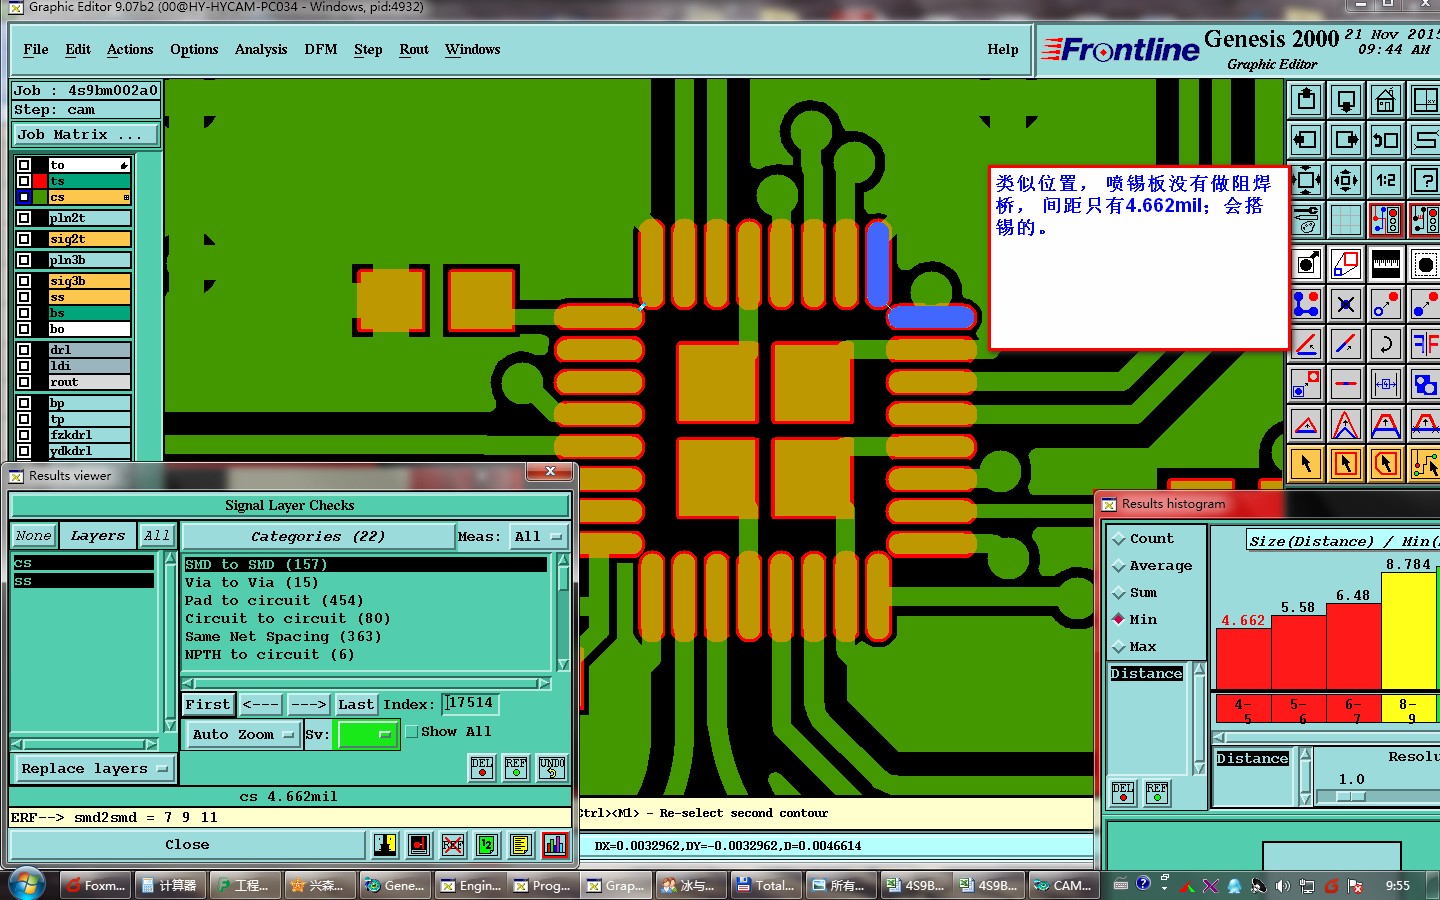Screen dimensions: 1440x900
Task: Click the Layers tab button
Action: (x=98, y=536)
